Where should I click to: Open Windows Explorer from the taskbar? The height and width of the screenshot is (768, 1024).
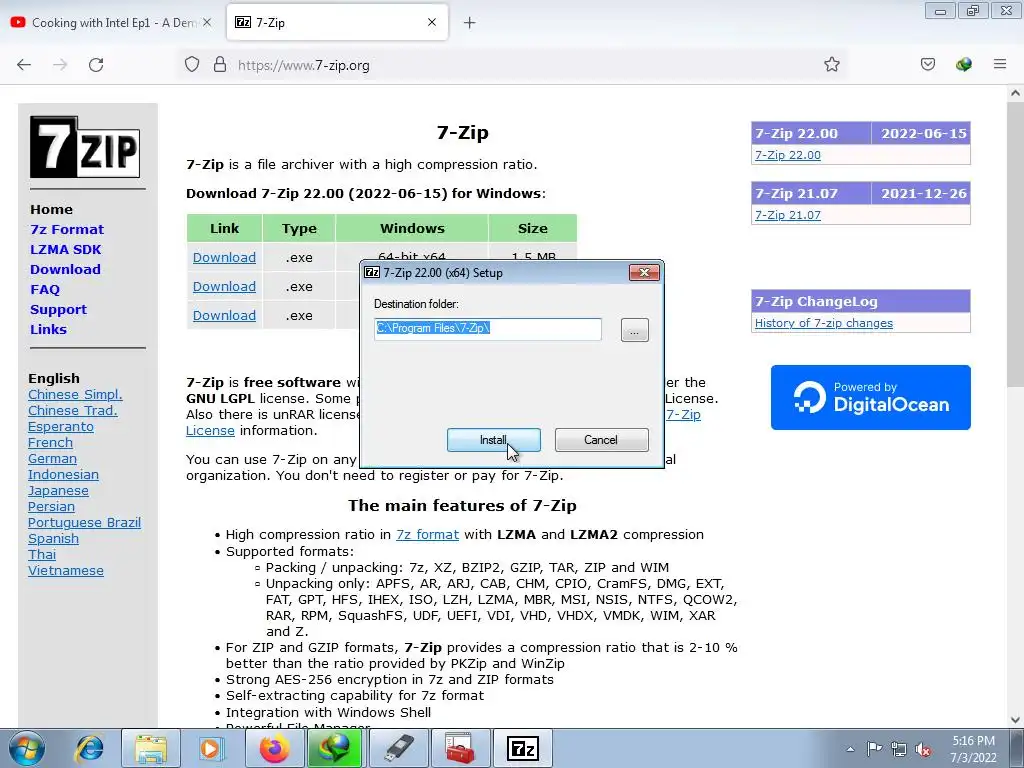click(151, 748)
